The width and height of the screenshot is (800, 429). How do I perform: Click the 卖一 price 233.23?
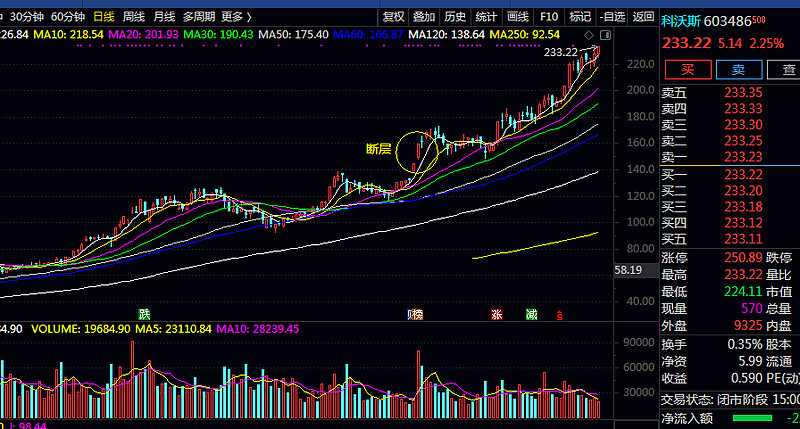743,157
